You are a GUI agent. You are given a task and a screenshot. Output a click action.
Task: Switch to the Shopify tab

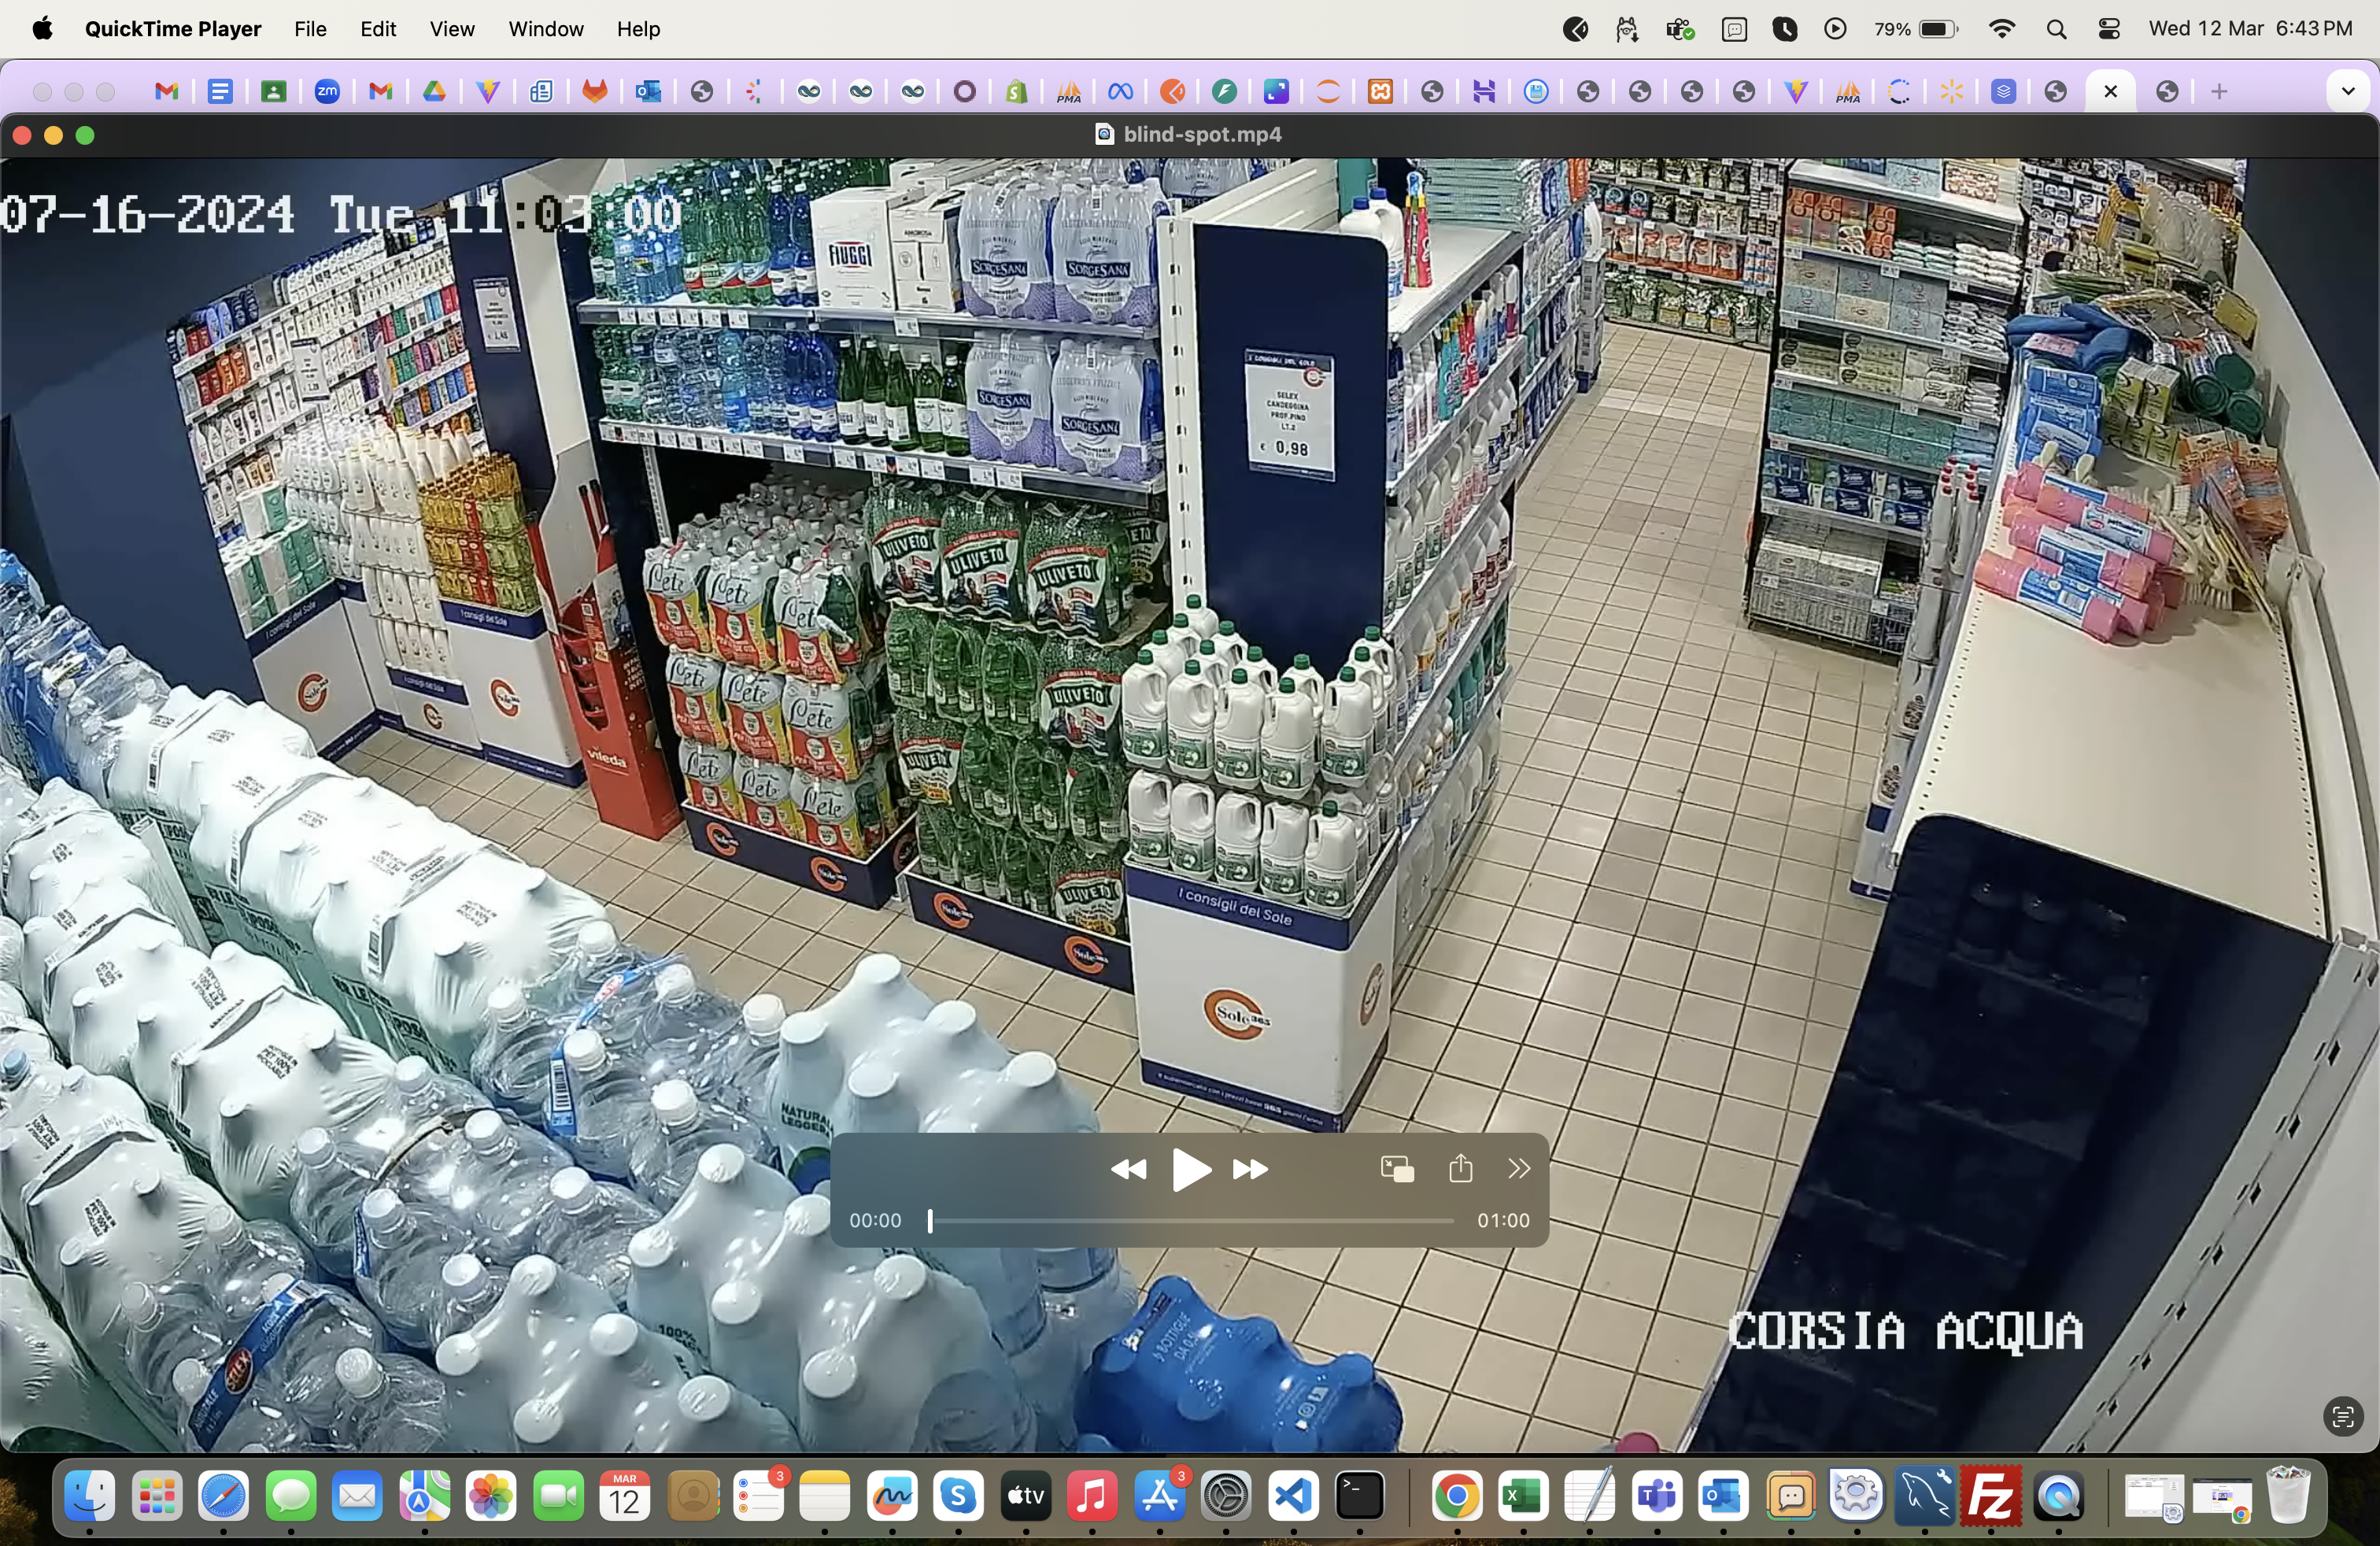coord(1016,92)
